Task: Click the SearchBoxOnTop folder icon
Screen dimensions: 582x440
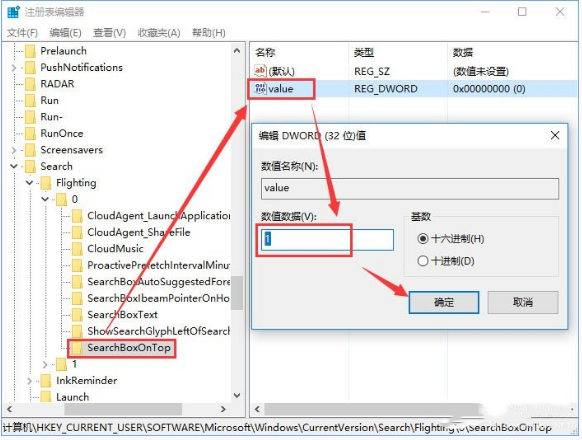Action: point(77,348)
